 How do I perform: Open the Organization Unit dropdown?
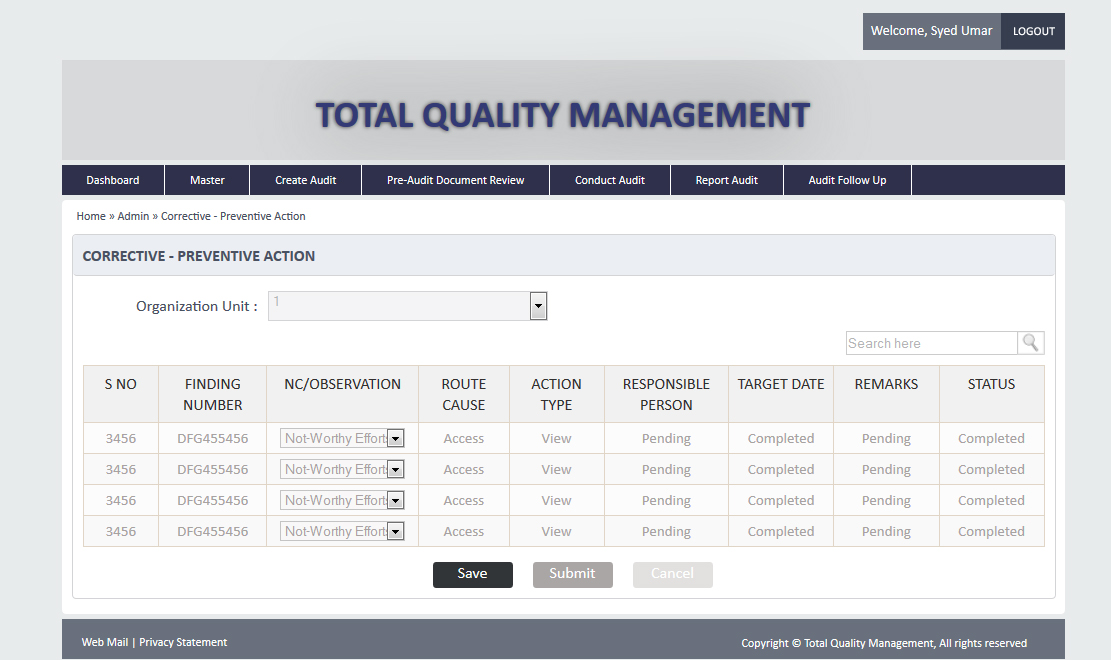[x=538, y=306]
